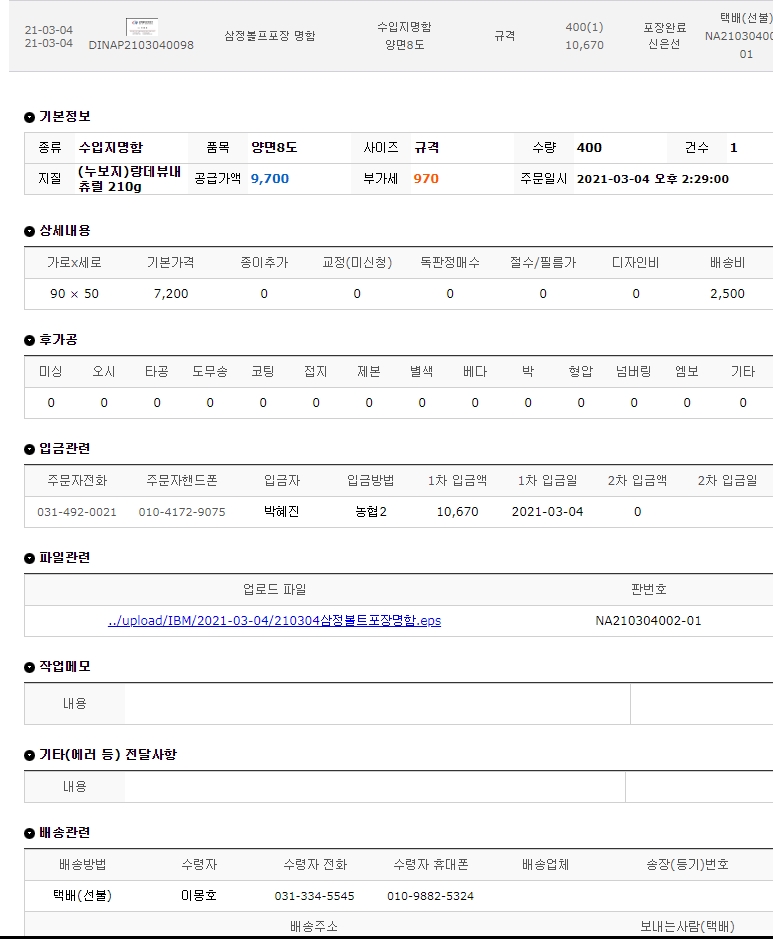Click the 작업메모 section bullet icon

click(30, 668)
